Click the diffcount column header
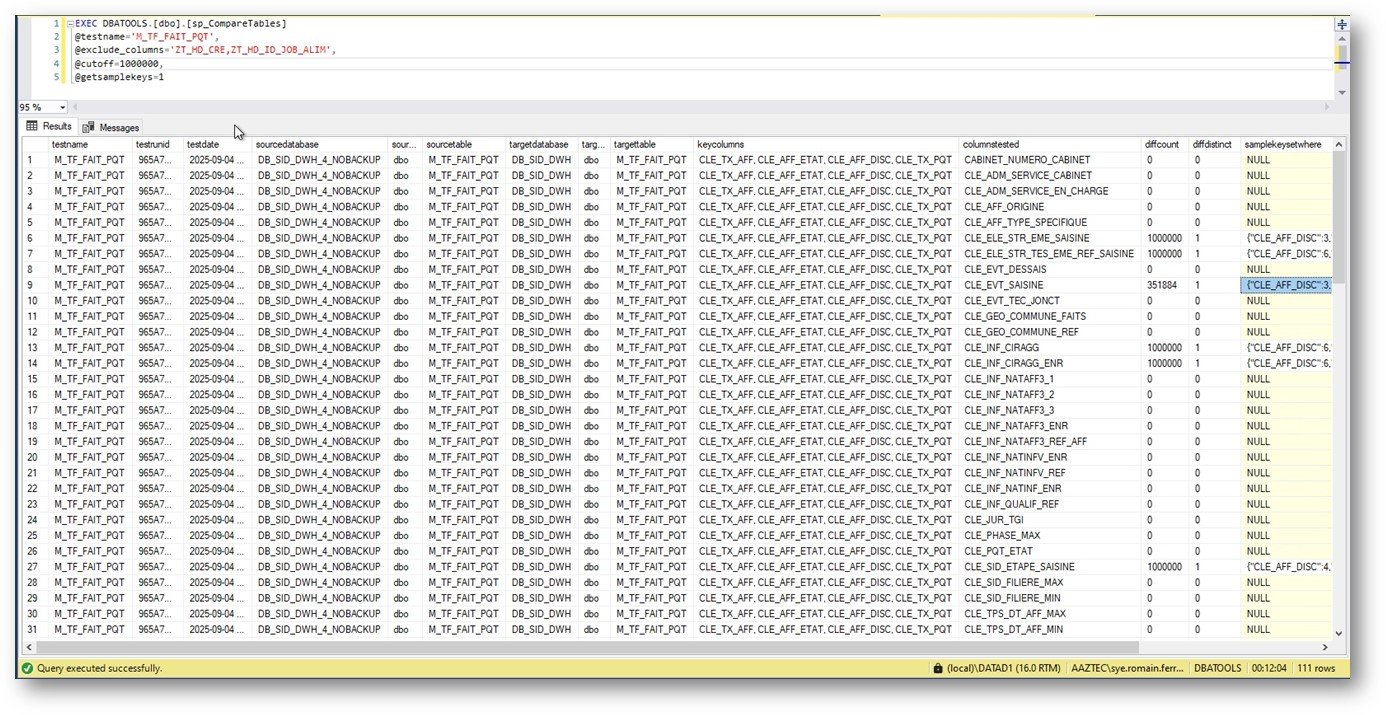1386x715 pixels. (1165, 144)
